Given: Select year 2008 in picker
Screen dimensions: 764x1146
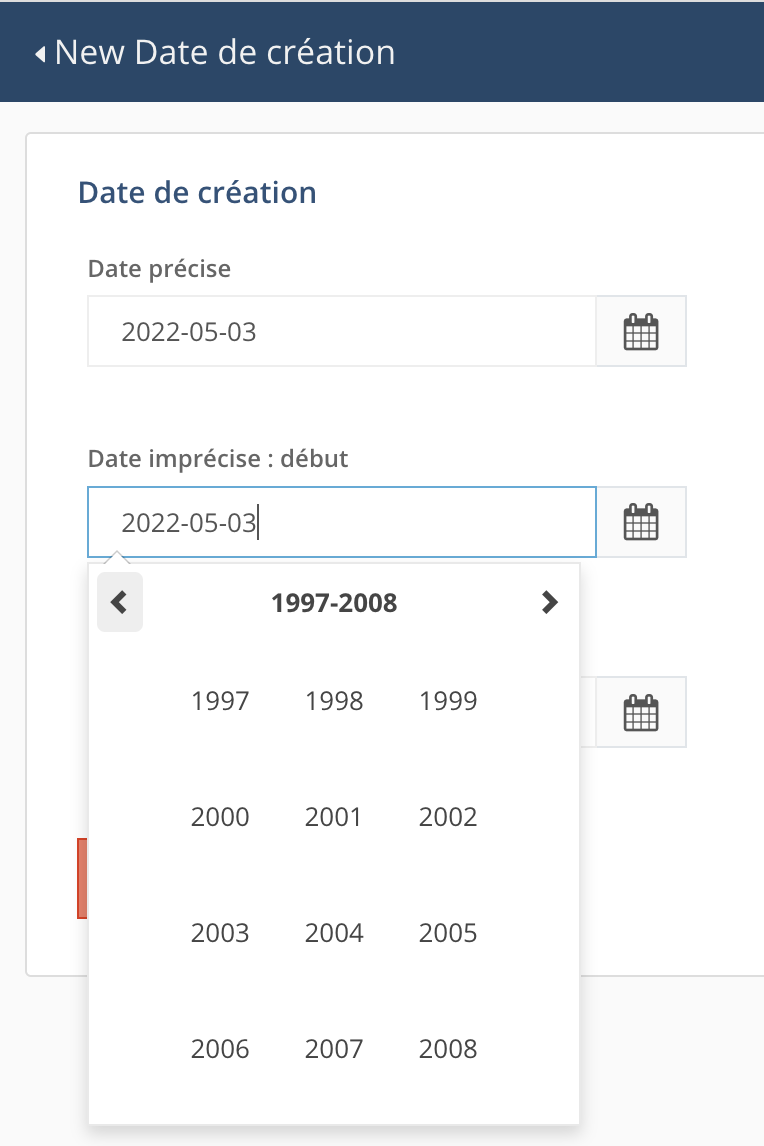Looking at the screenshot, I should 448,1049.
